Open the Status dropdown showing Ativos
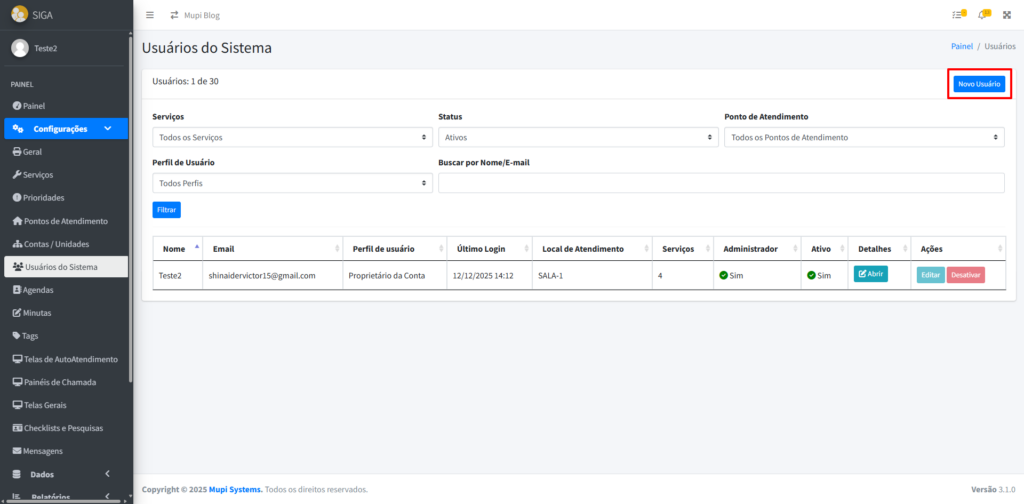1024x504 pixels. tap(578, 137)
